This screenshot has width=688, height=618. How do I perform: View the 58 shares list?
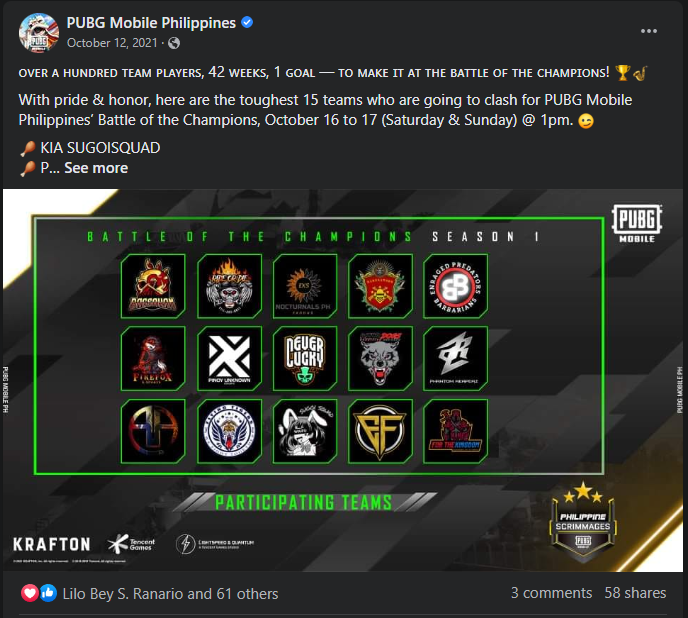[x=635, y=593]
